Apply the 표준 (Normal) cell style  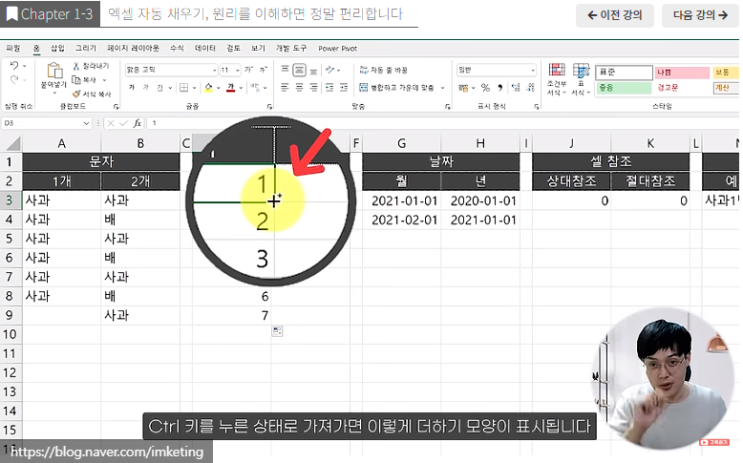pyautogui.click(x=624, y=72)
